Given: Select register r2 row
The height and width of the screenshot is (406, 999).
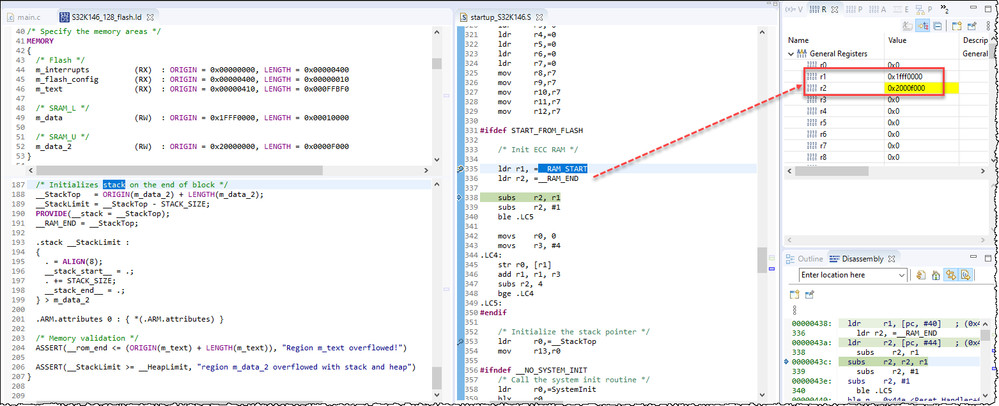Looking at the screenshot, I should coord(886,89).
